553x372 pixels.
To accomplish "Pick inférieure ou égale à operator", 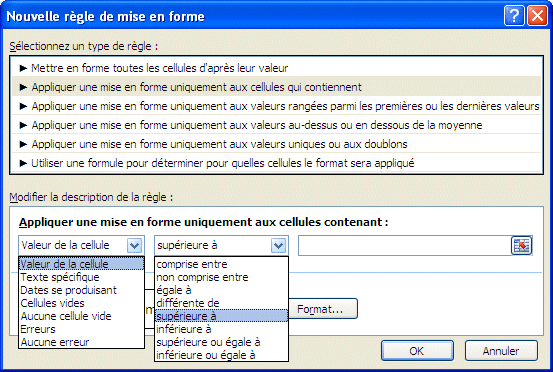I will [221, 355].
